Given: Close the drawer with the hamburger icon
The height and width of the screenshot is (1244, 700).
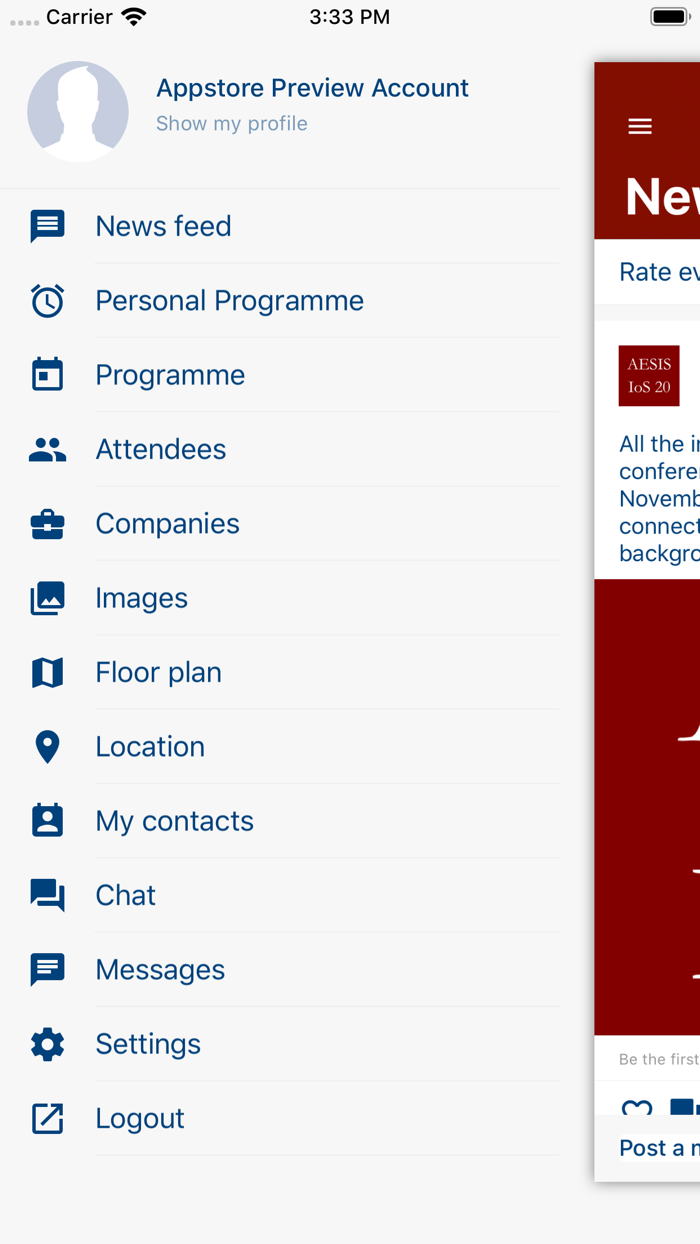Looking at the screenshot, I should [640, 126].
